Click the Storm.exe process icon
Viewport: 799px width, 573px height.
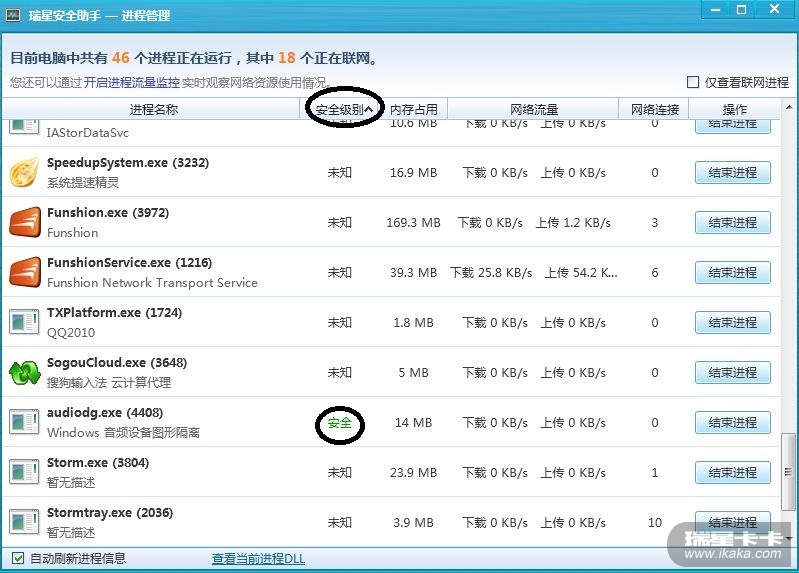(x=24, y=472)
